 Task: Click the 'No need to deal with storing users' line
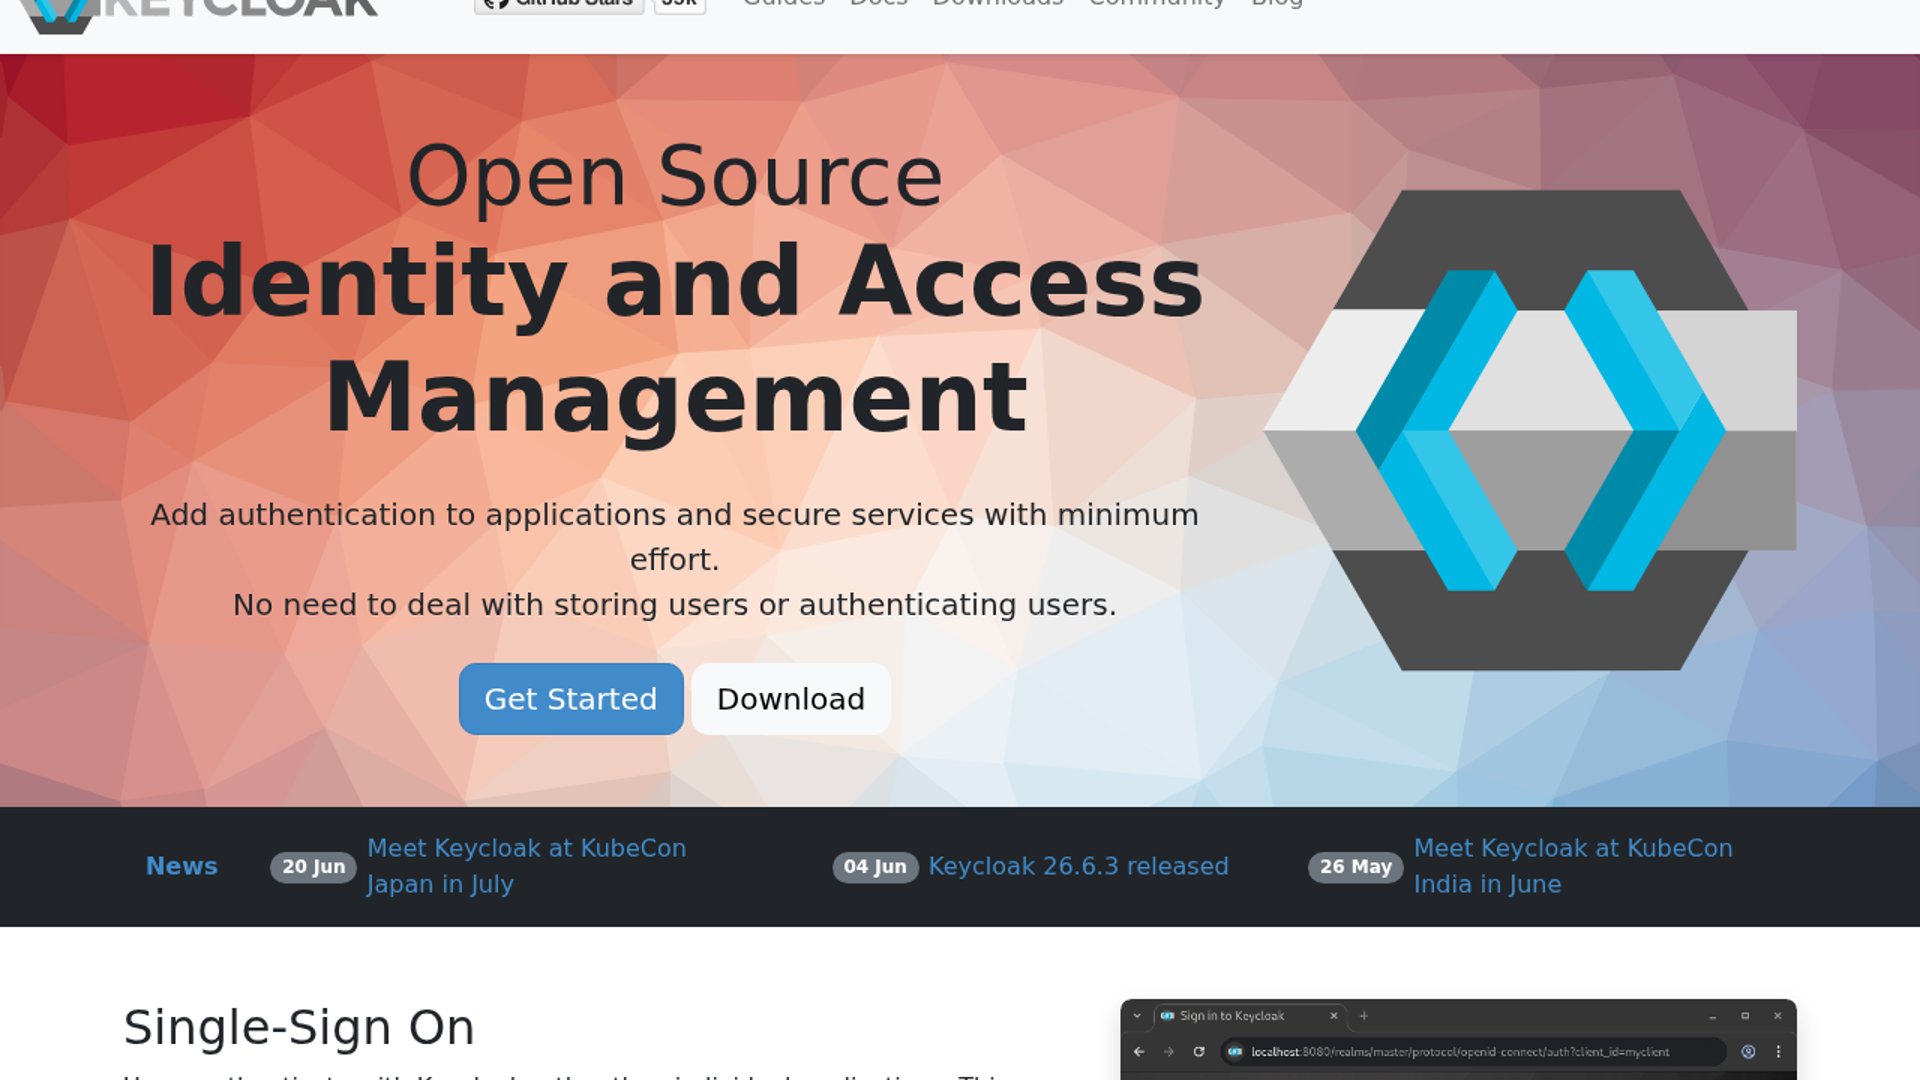(x=675, y=605)
